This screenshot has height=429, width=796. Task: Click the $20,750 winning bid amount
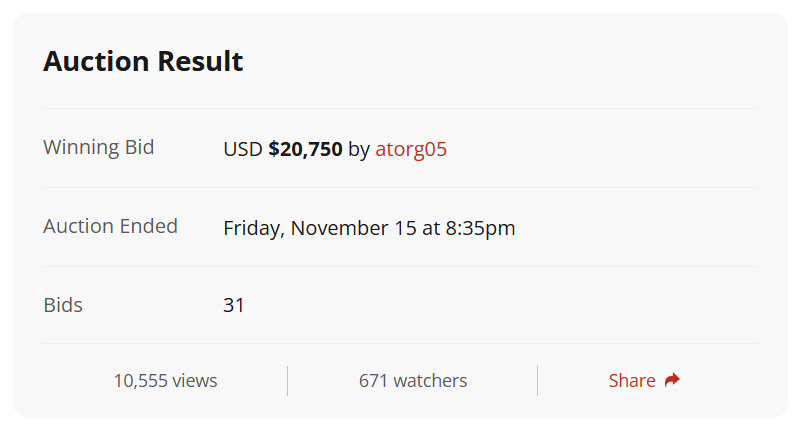point(305,149)
